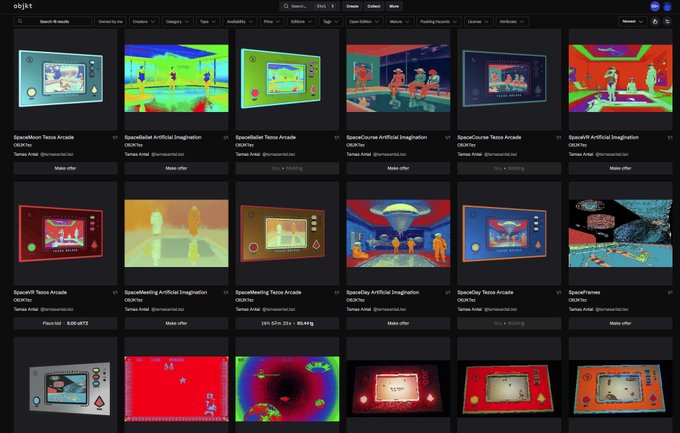680x433 pixels.
Task: Focus the top Search field
Action: tap(309, 6)
